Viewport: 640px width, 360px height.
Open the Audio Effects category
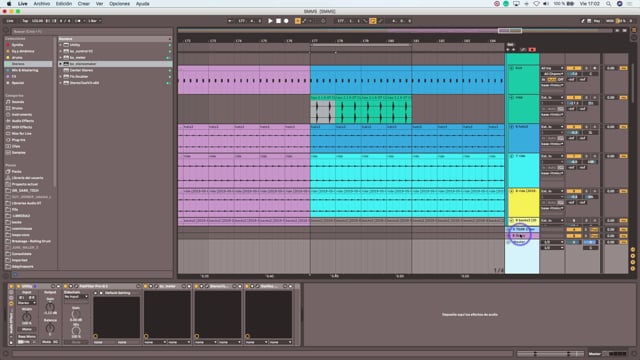23,121
